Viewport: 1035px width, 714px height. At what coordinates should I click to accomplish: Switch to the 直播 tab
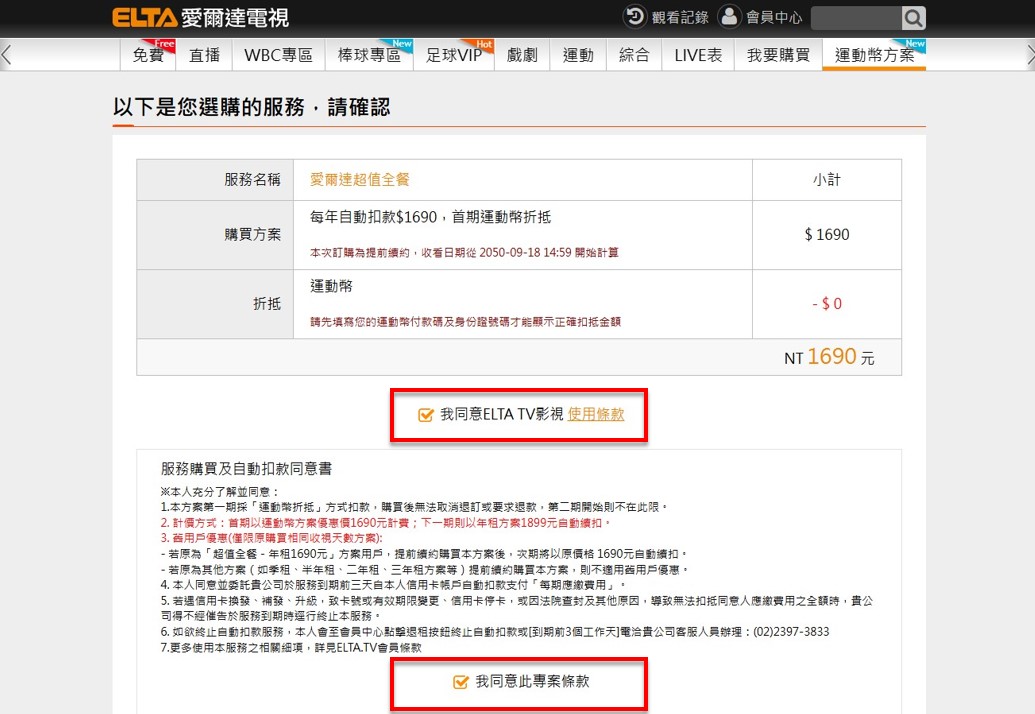click(204, 55)
